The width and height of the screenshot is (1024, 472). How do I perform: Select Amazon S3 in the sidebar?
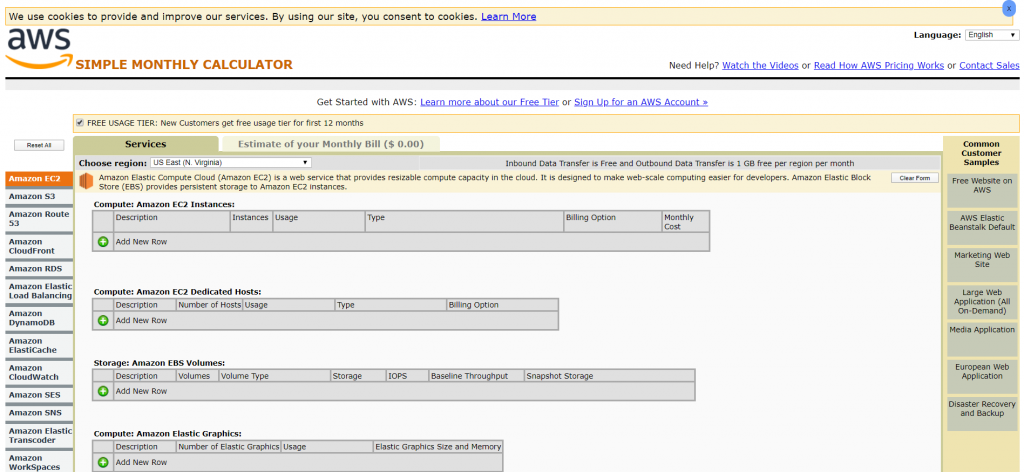click(x=39, y=197)
